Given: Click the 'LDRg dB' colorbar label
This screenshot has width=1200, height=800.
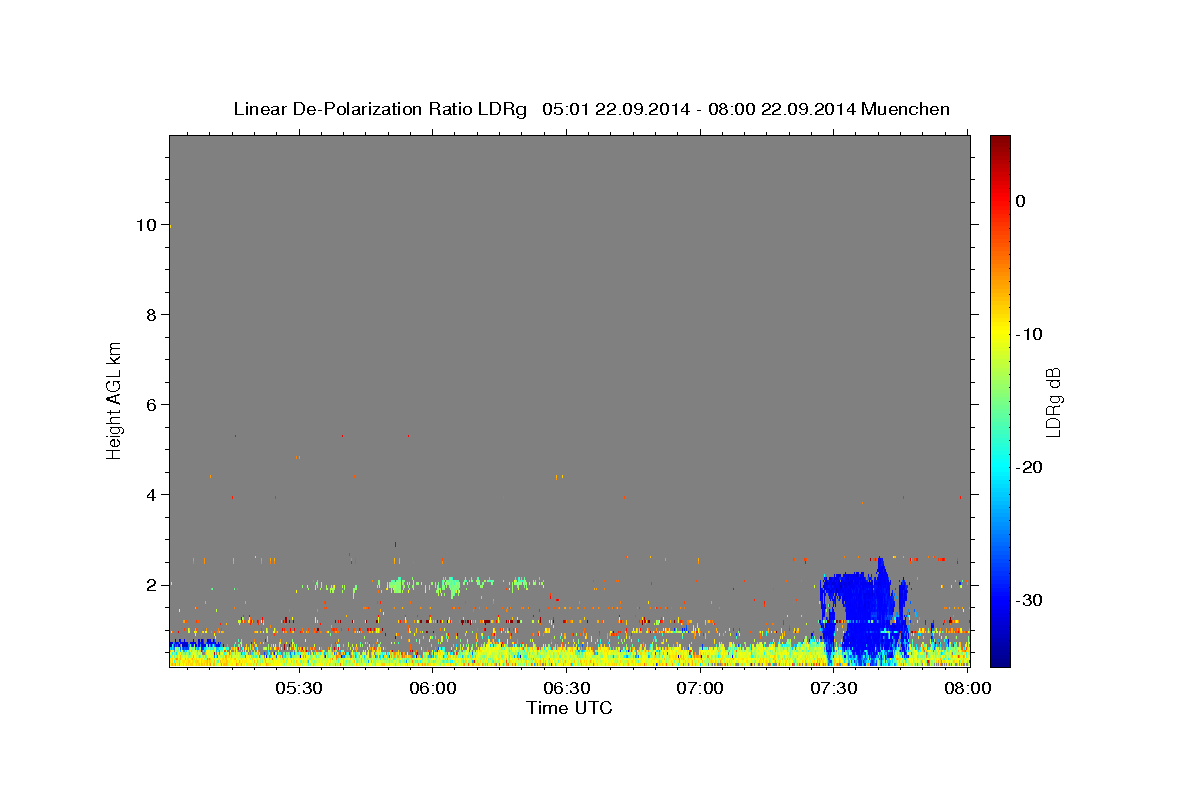Looking at the screenshot, I should 1052,401.
